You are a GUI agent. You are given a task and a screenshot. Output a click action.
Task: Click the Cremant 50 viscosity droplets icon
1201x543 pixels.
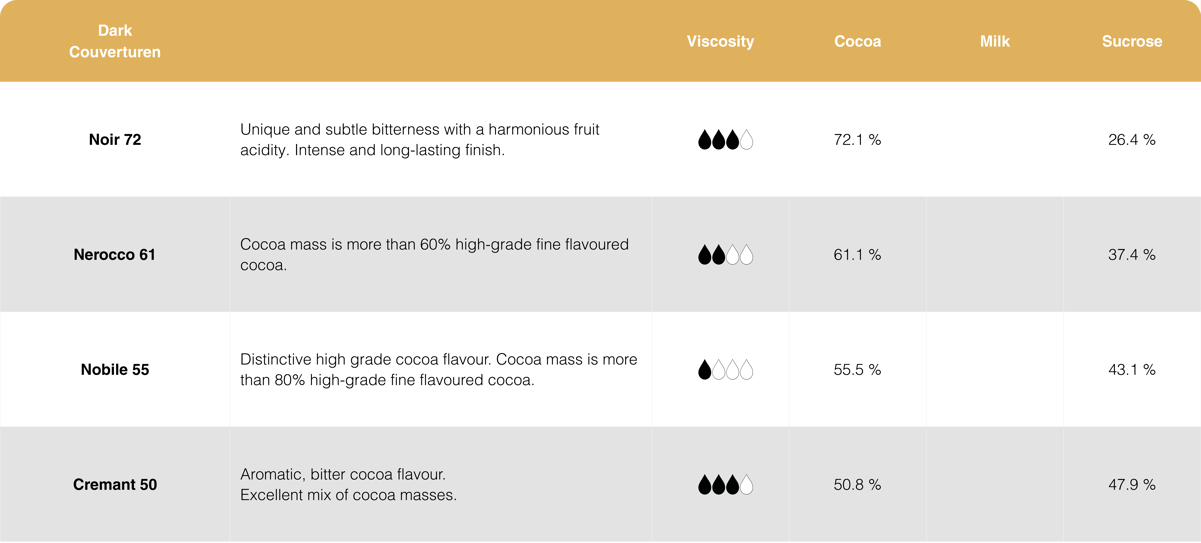coord(725,485)
